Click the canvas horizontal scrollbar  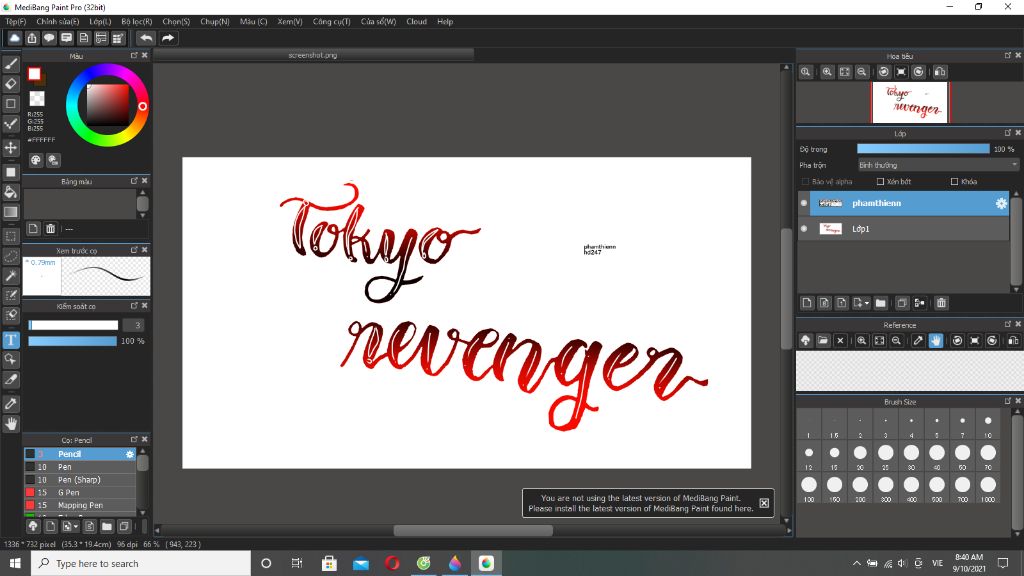pyautogui.click(x=473, y=531)
